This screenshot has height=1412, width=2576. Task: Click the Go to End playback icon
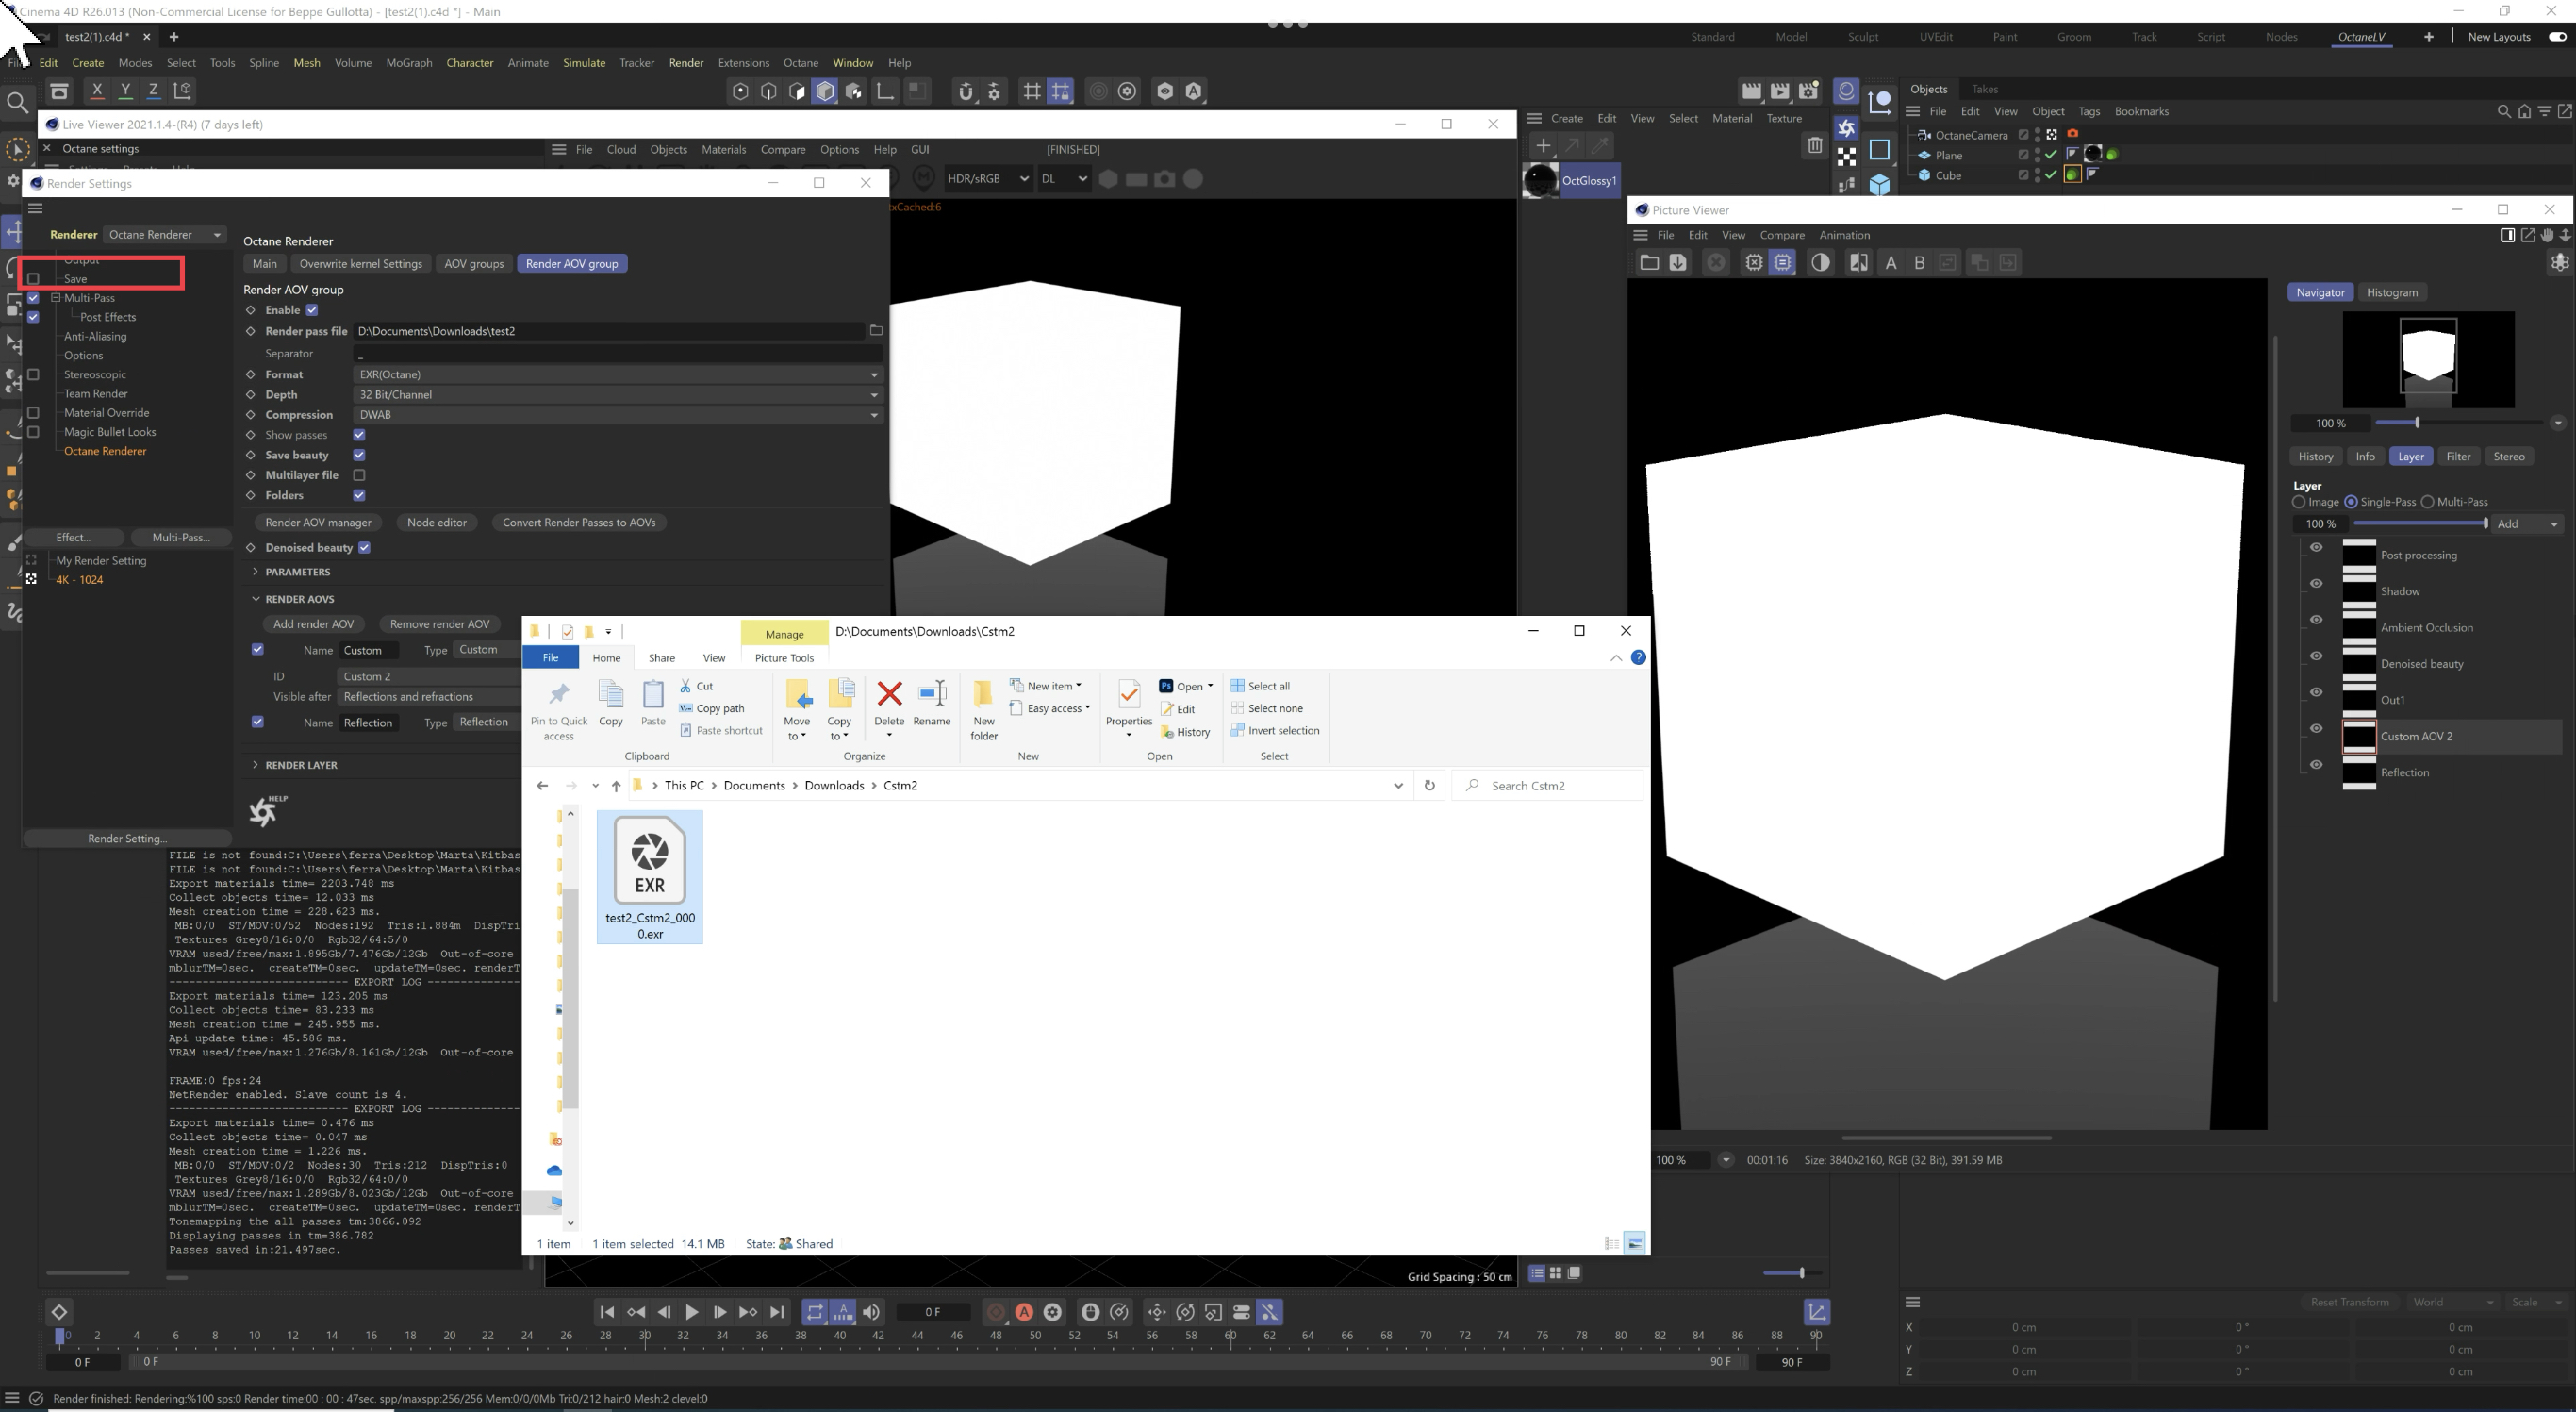pyautogui.click(x=777, y=1312)
